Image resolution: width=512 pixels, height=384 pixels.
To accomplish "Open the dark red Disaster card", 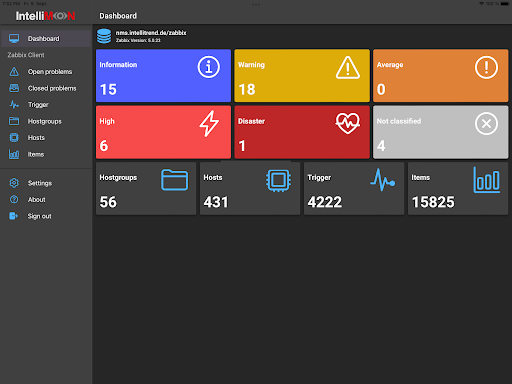I will click(302, 132).
